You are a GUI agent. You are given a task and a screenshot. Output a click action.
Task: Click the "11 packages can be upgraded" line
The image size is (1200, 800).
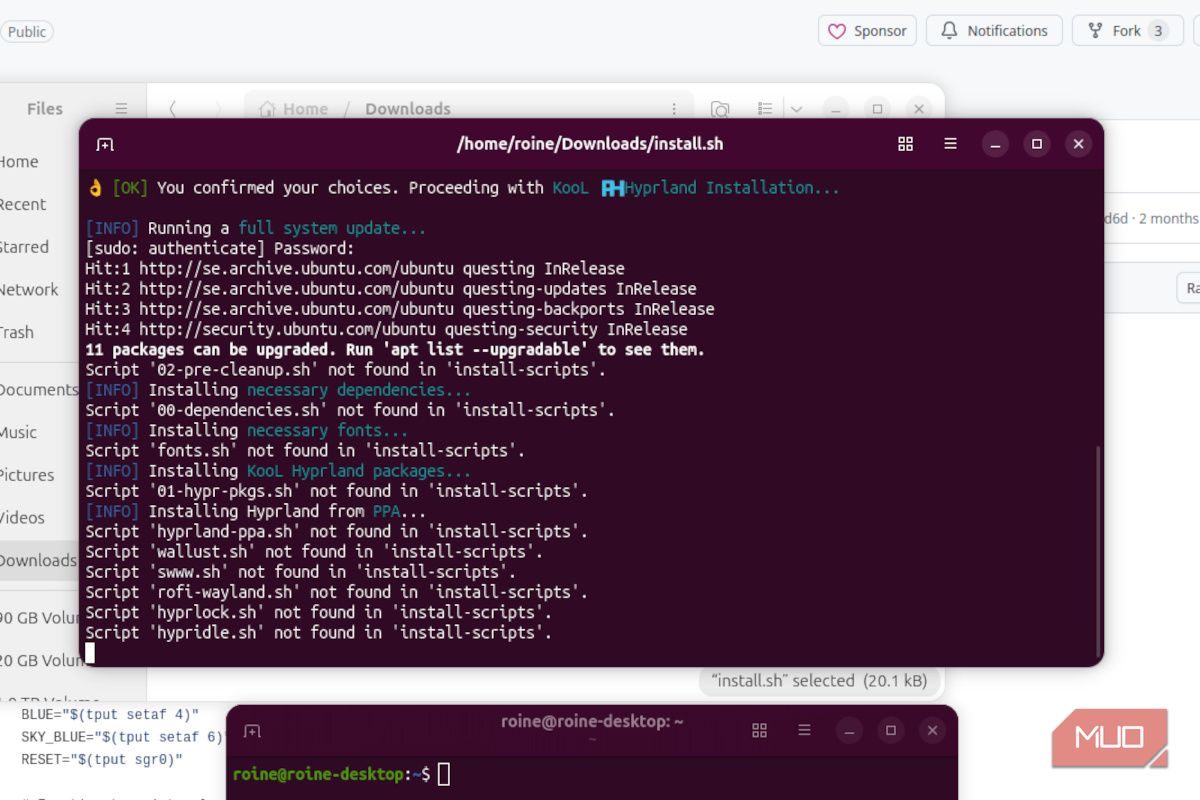point(395,350)
